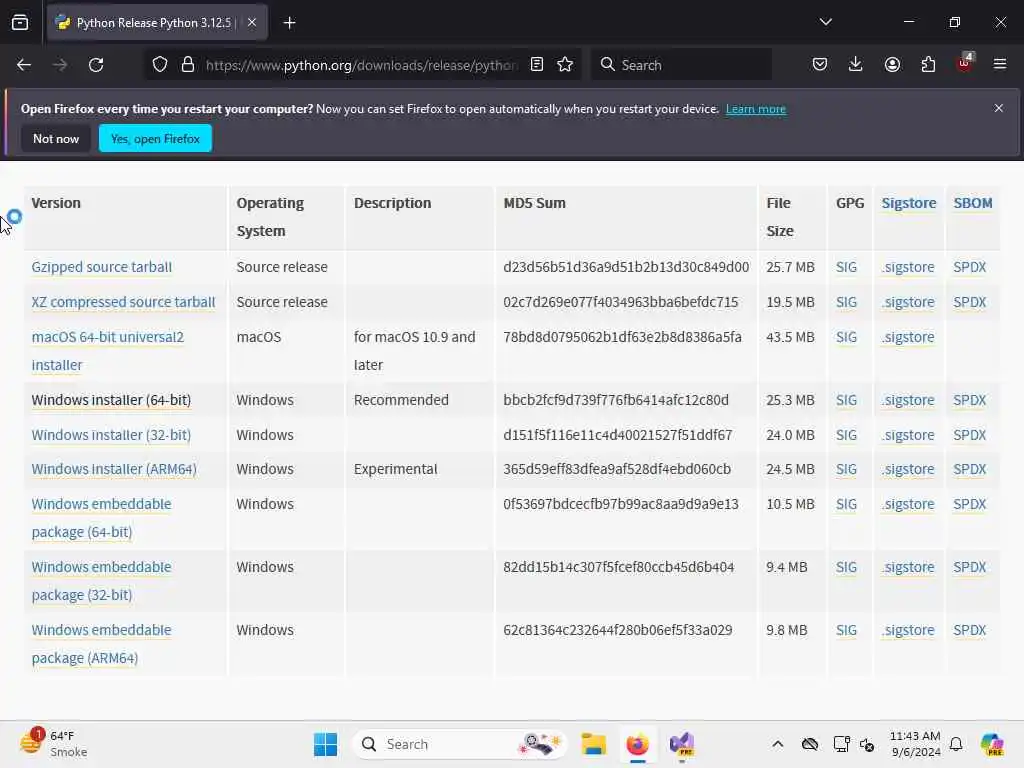
Task: Open SBOM column header link
Action: tap(972, 203)
